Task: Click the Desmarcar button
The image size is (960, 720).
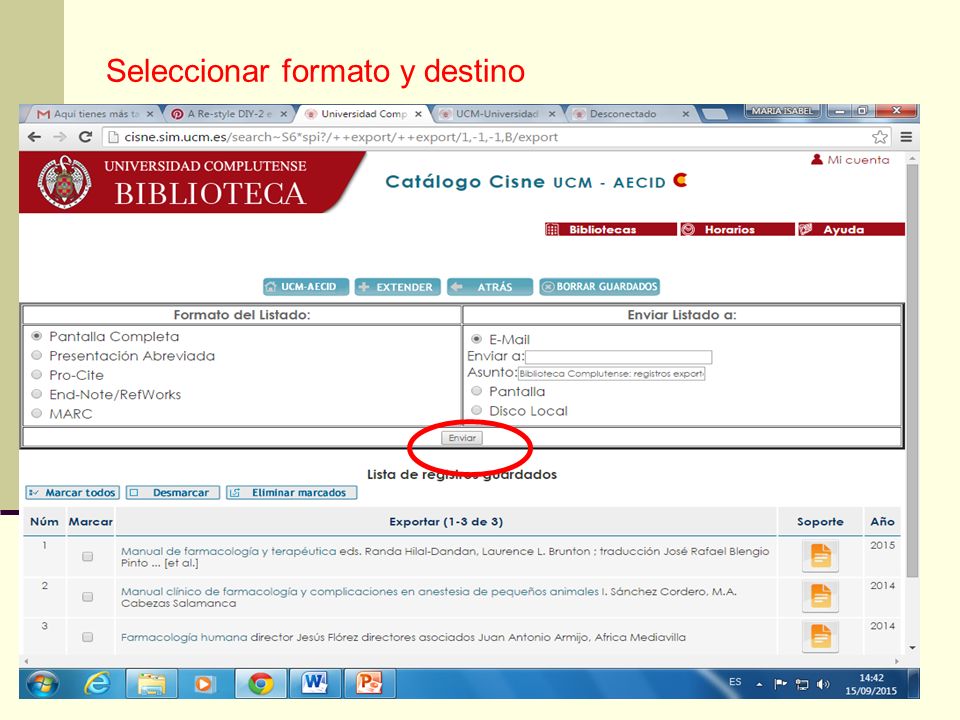Action: pyautogui.click(x=173, y=492)
